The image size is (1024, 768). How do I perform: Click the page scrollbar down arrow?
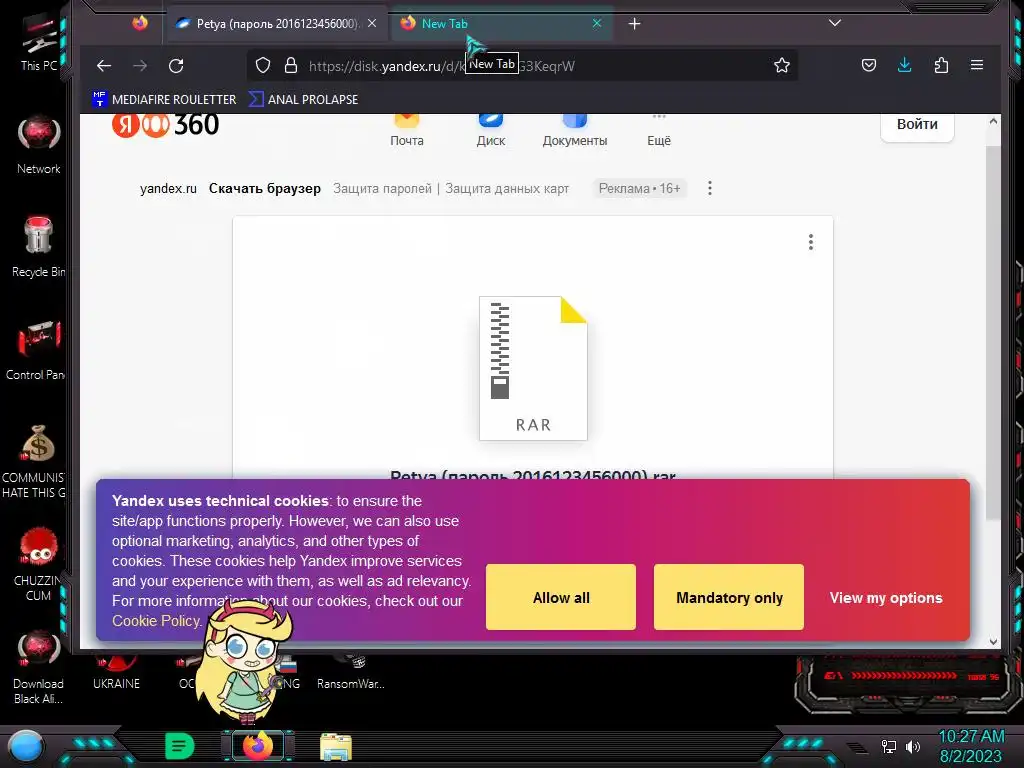[993, 641]
